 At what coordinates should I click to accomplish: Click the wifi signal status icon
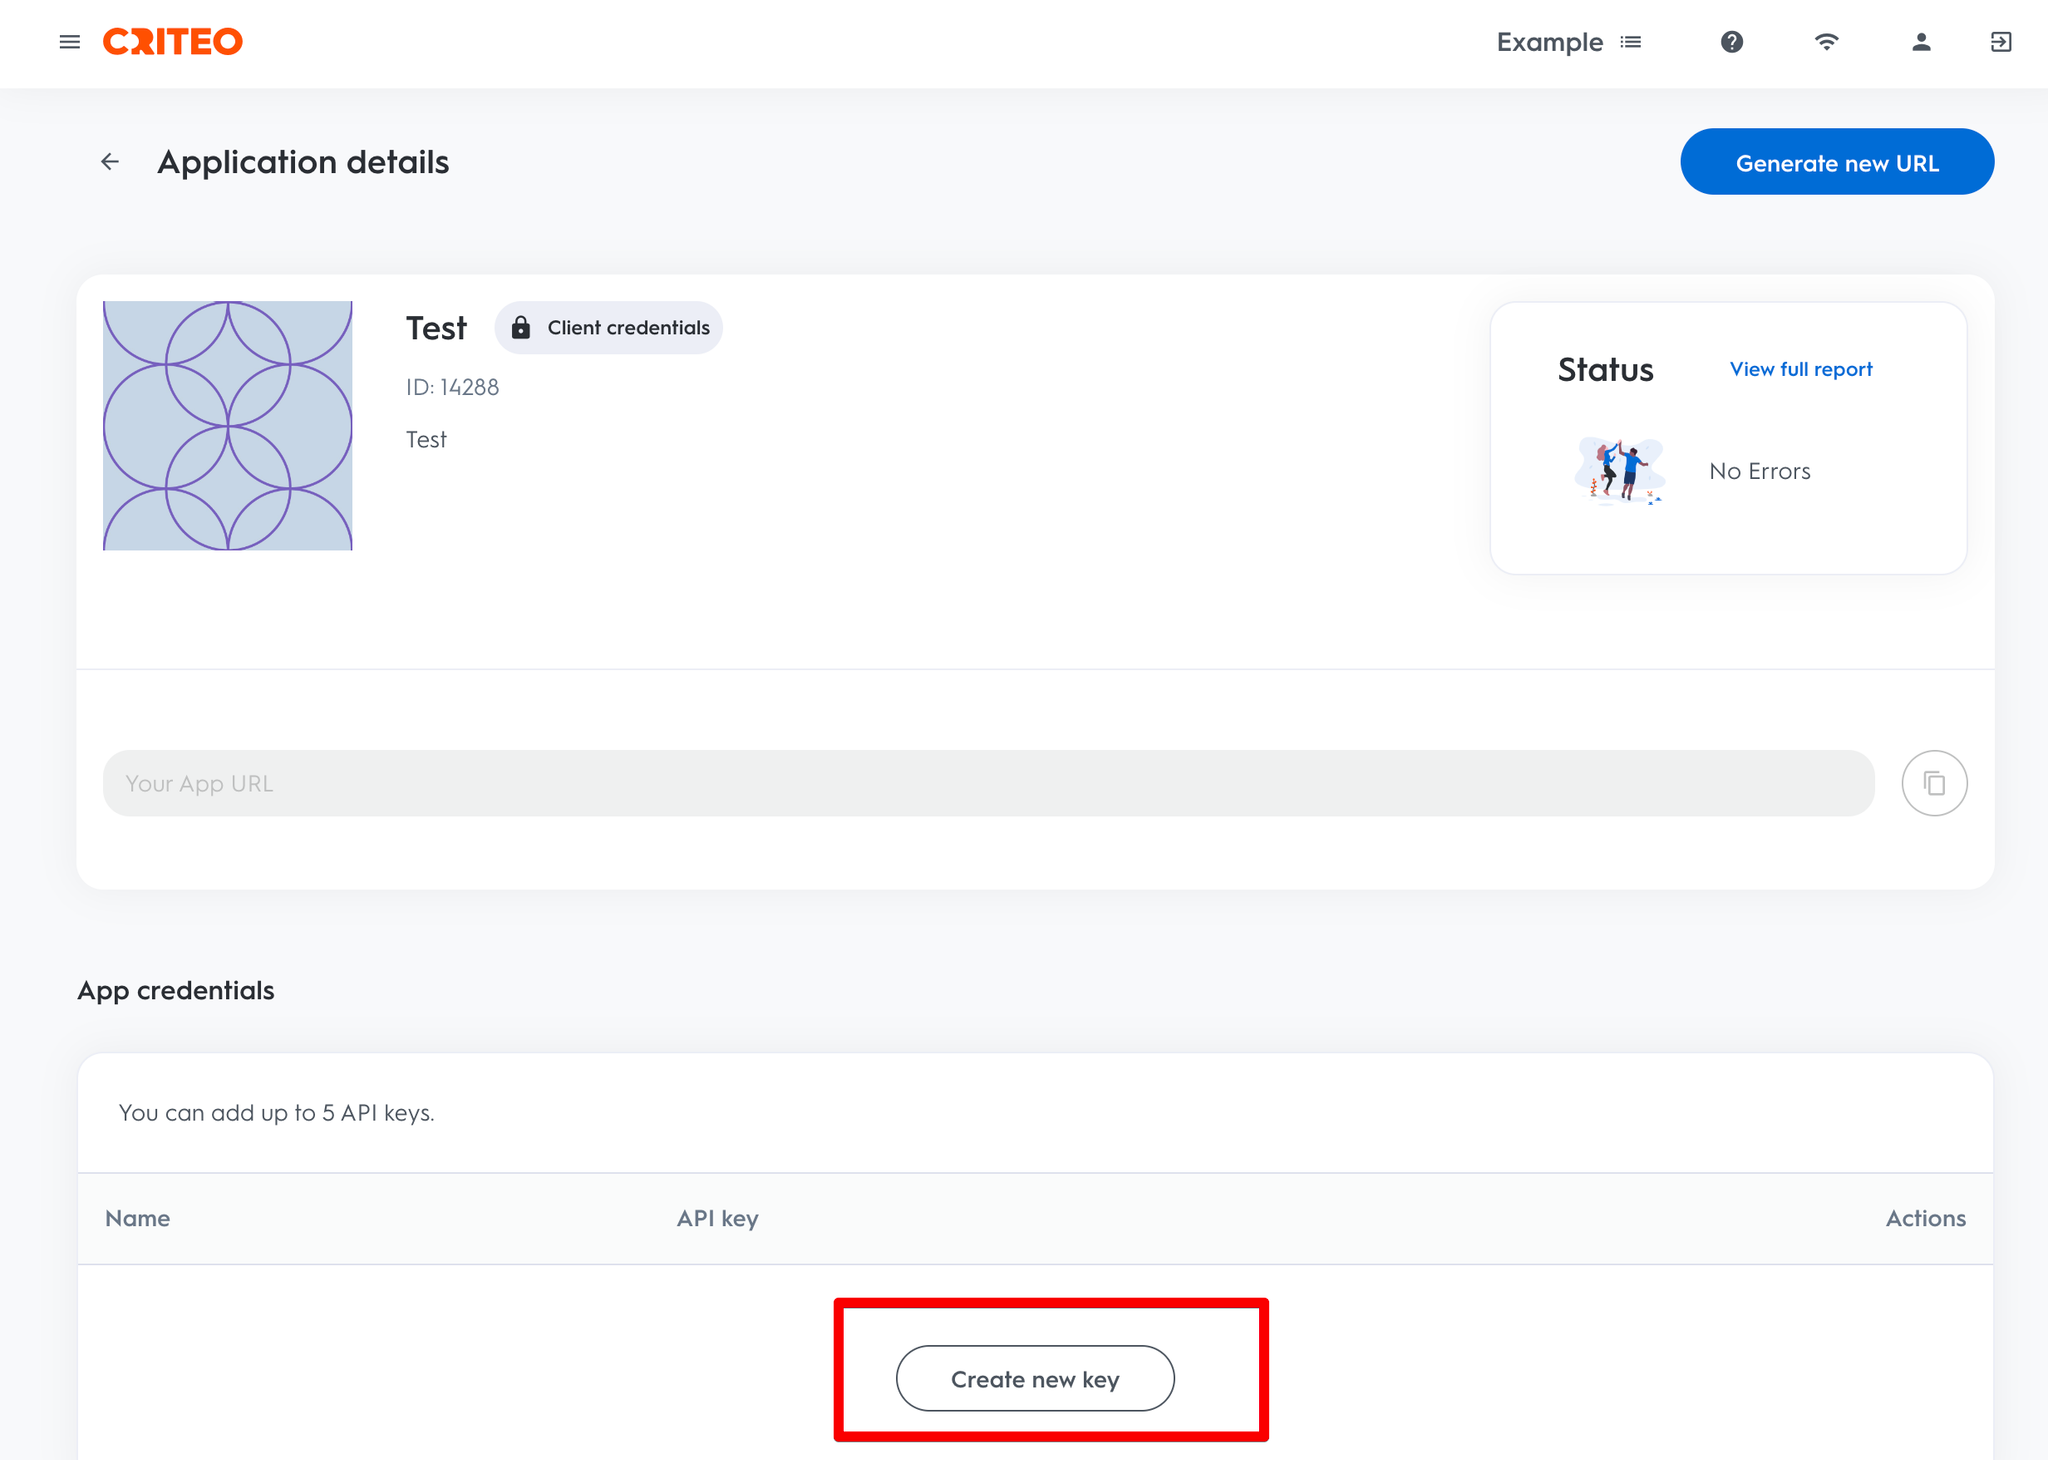1826,42
